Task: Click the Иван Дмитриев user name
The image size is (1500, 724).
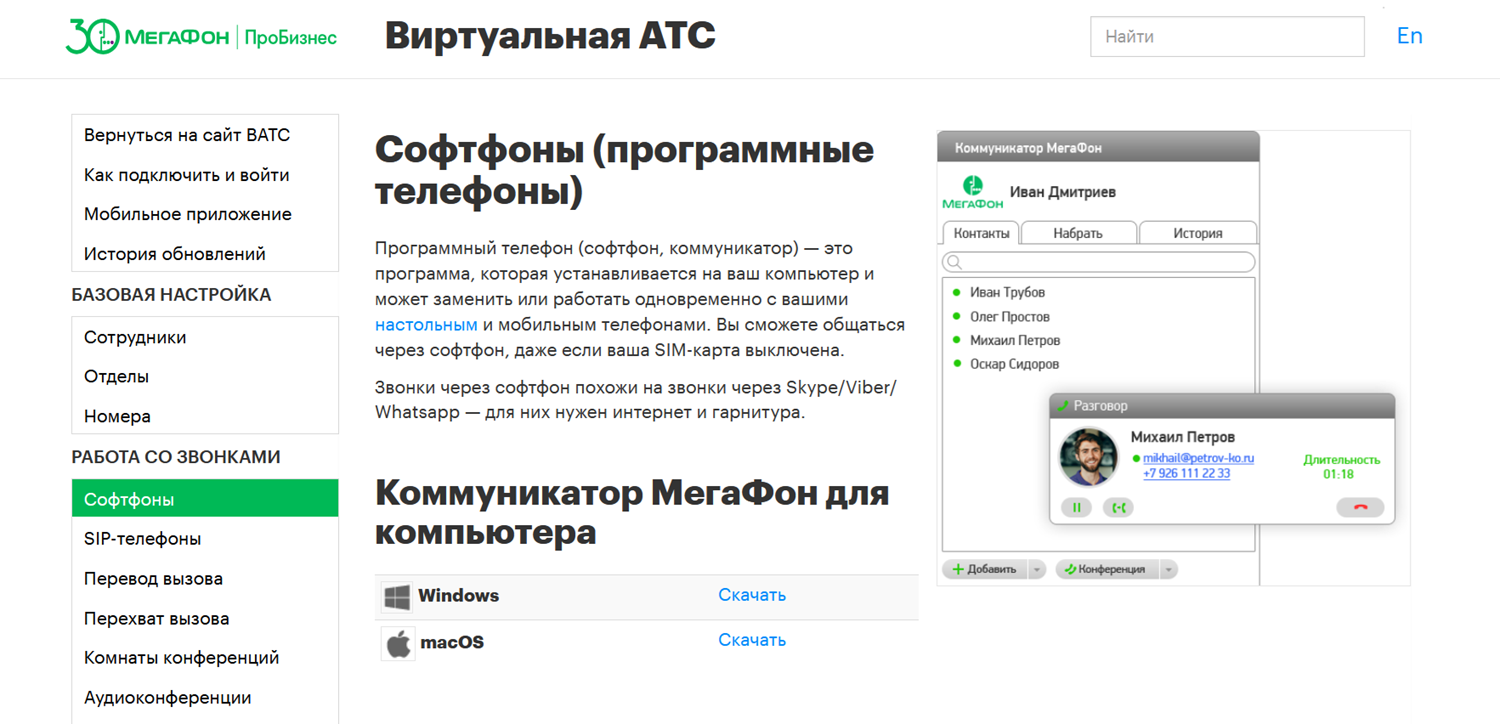Action: click(1063, 192)
